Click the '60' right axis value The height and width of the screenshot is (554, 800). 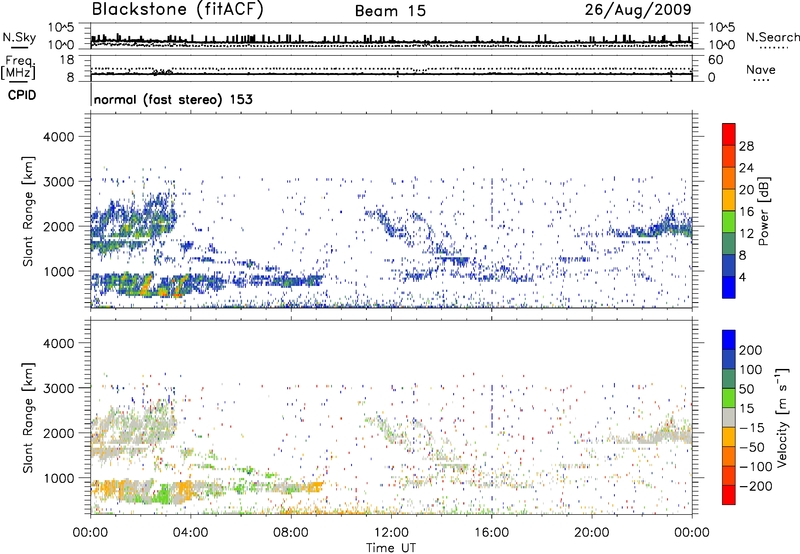pos(715,60)
